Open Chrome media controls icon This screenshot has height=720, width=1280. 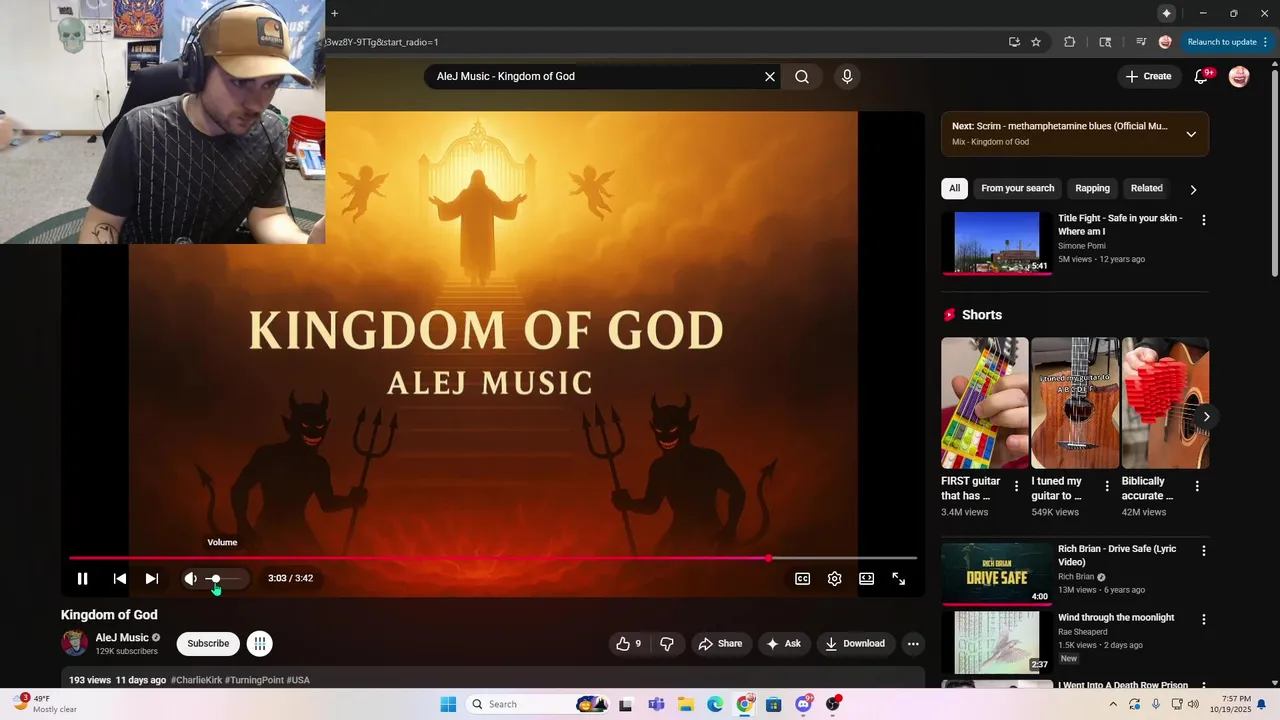click(x=1141, y=42)
